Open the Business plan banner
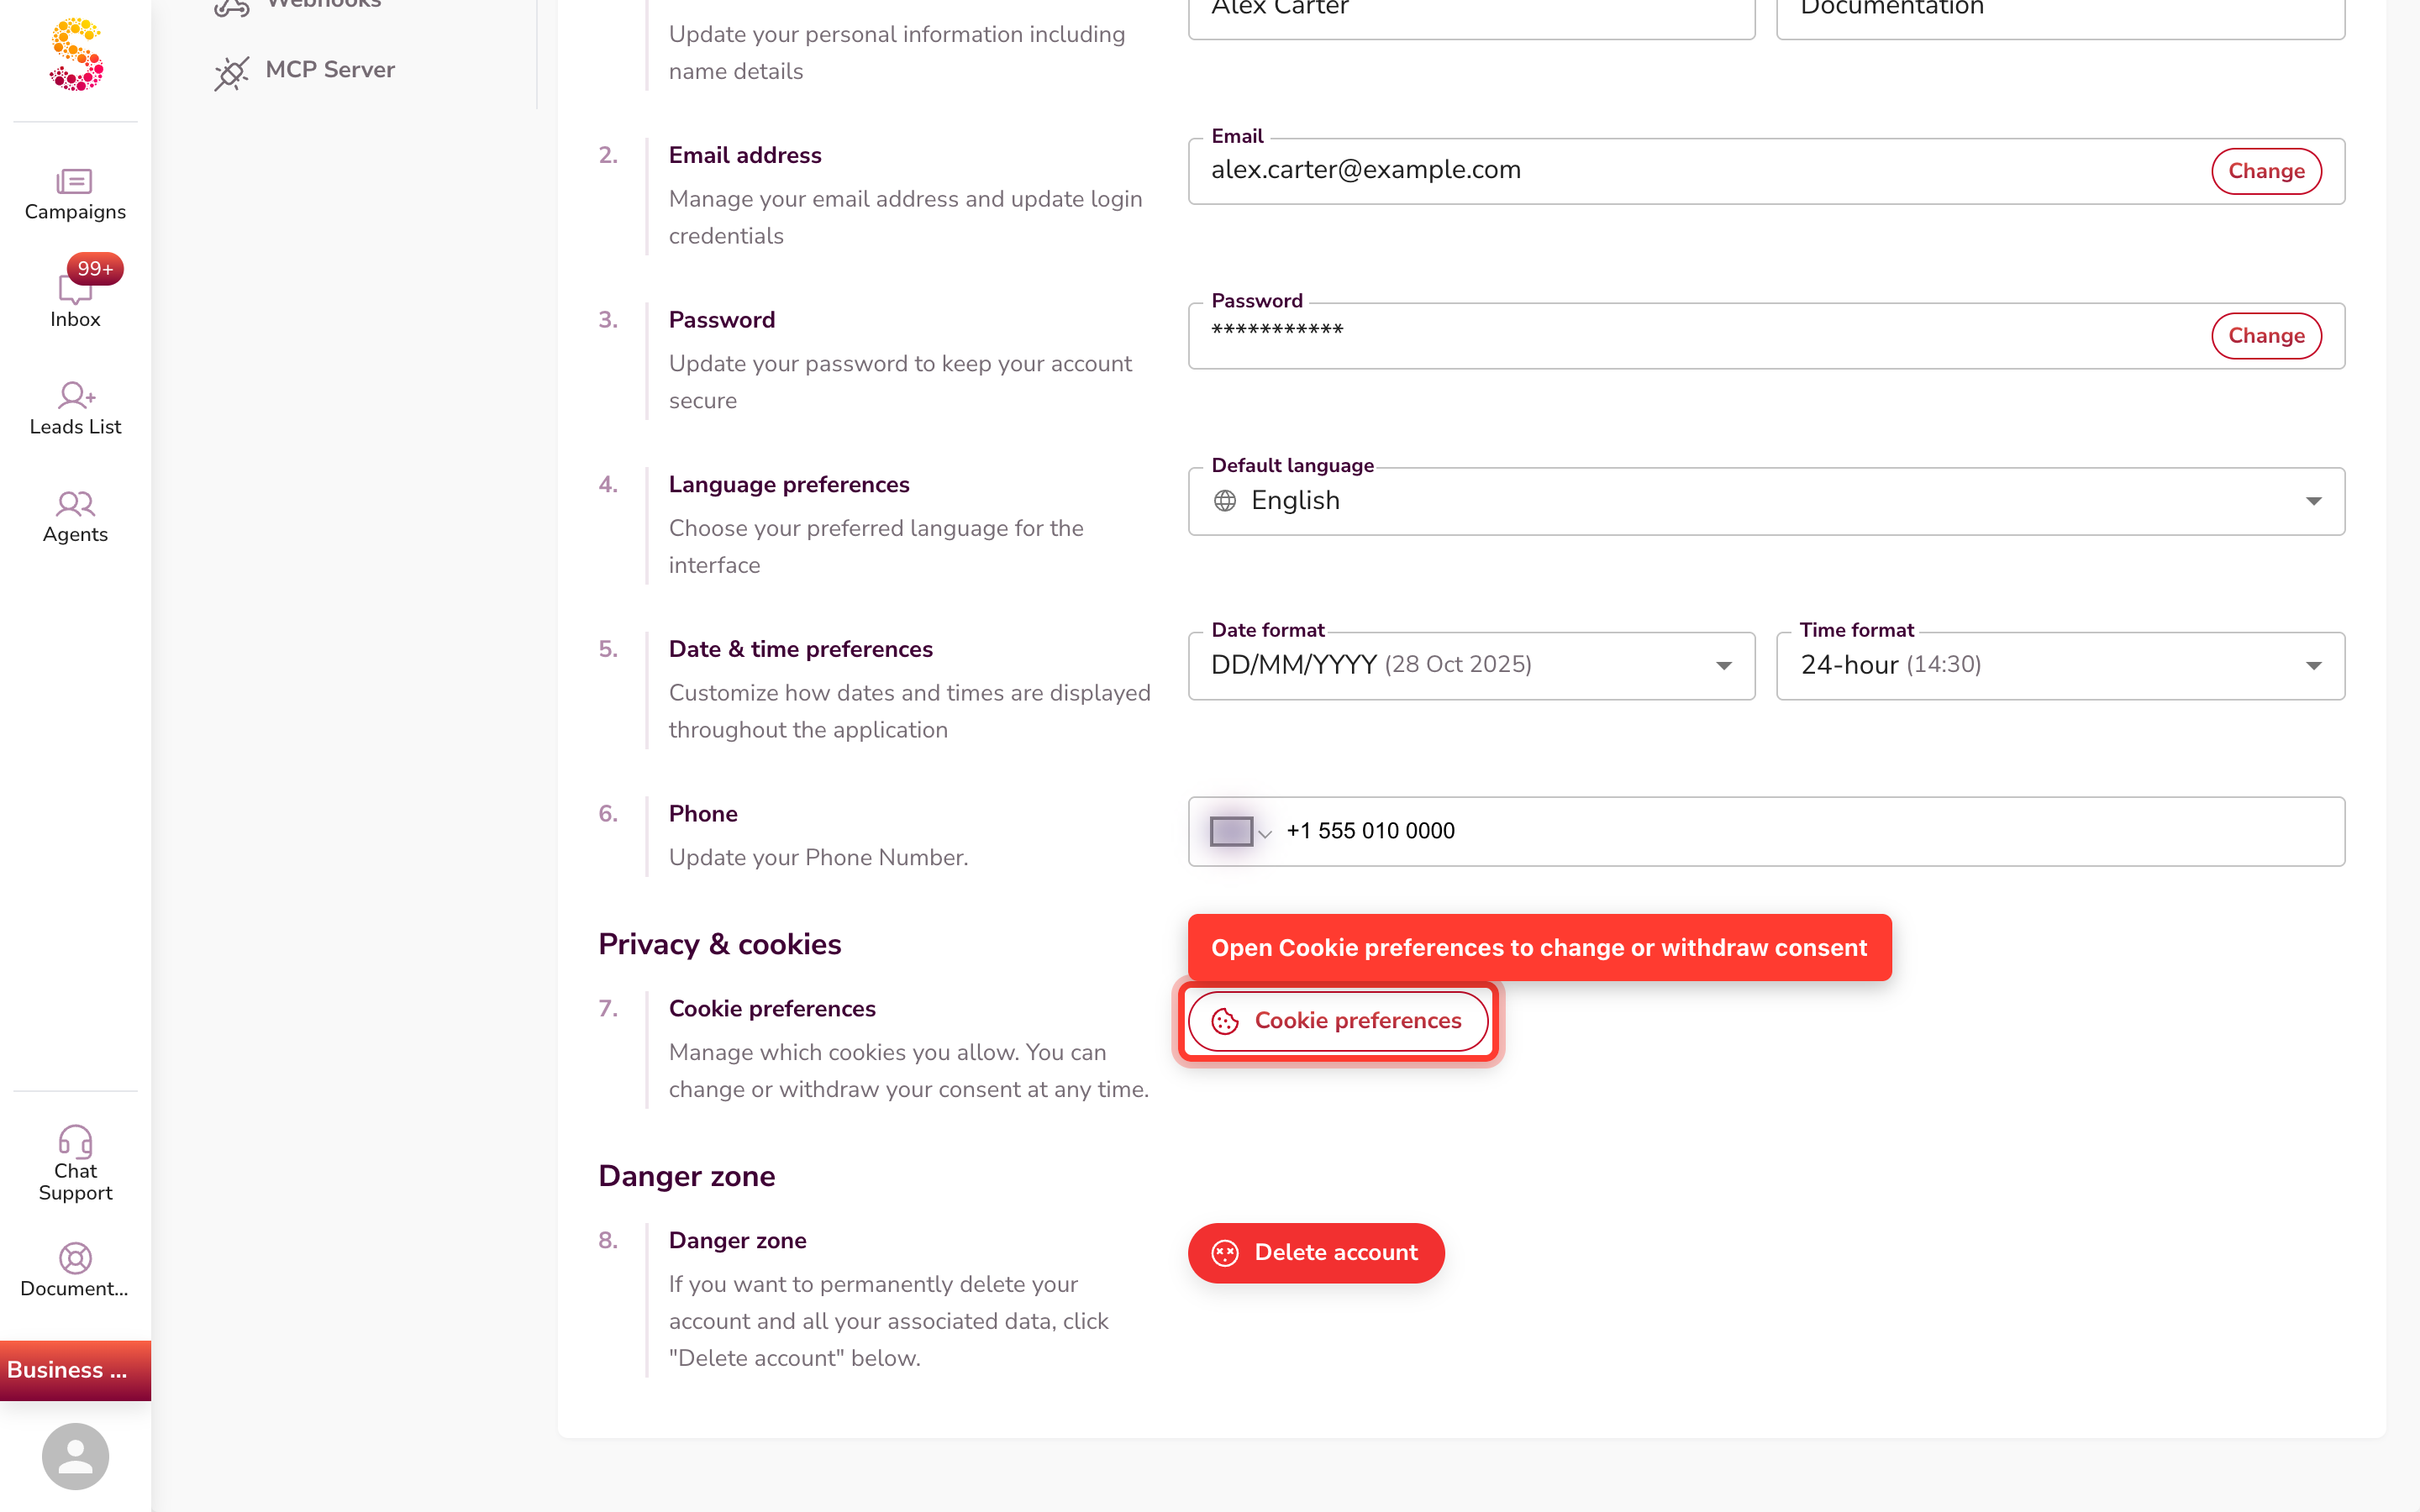This screenshot has height=1512, width=2420. (75, 1370)
